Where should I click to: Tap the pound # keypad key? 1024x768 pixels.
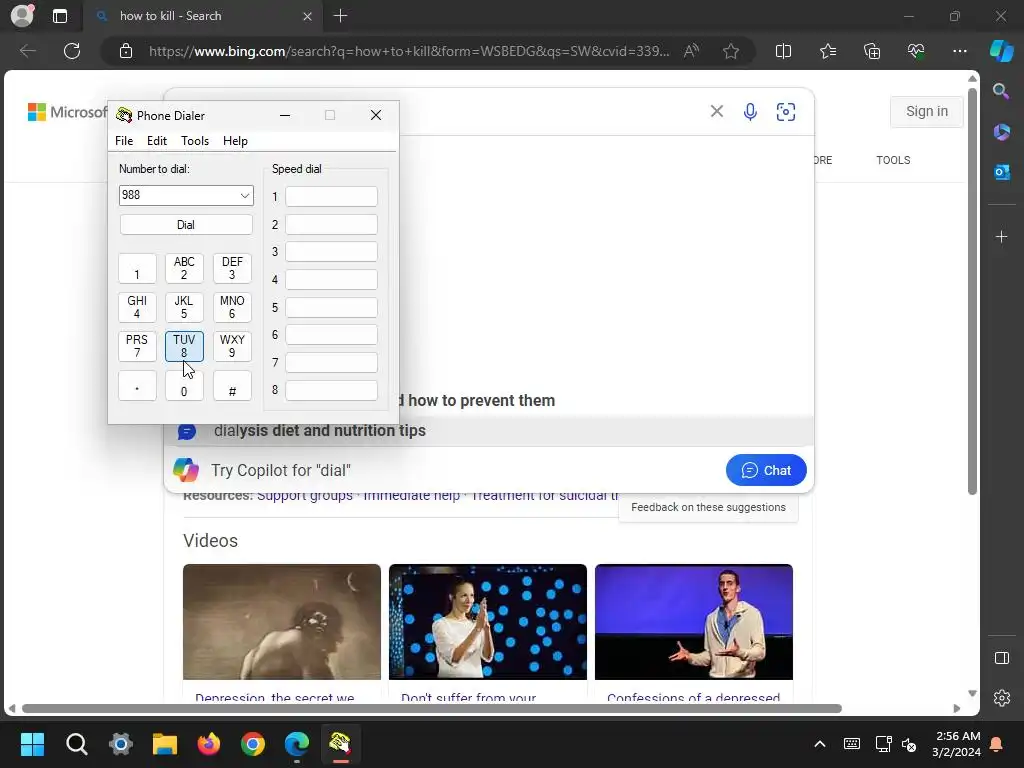tap(232, 385)
